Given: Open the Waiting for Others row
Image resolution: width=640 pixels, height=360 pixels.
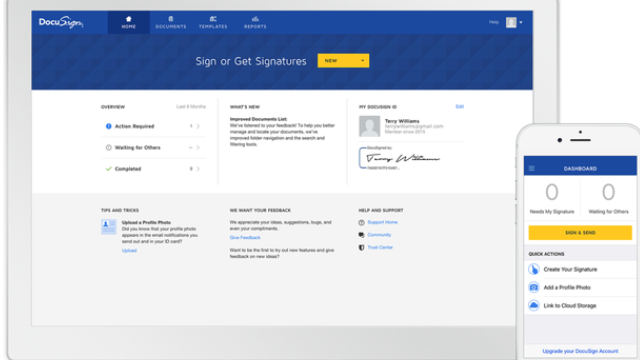Looking at the screenshot, I should tap(153, 147).
